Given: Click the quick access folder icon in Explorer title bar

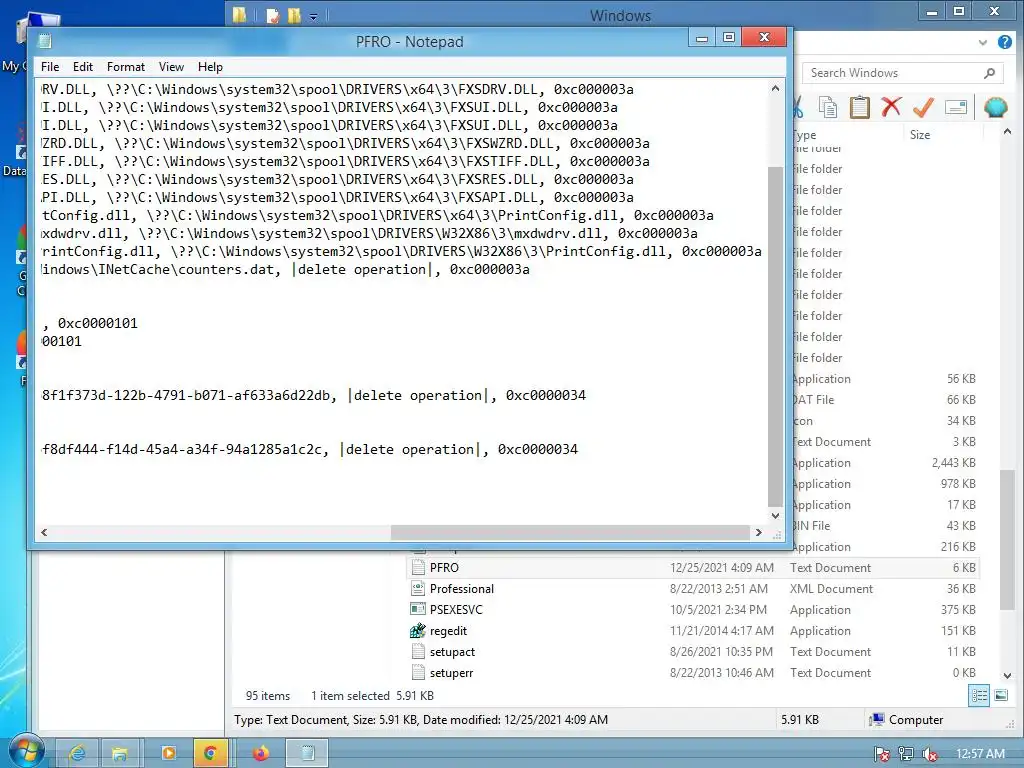Looking at the screenshot, I should click(x=240, y=15).
